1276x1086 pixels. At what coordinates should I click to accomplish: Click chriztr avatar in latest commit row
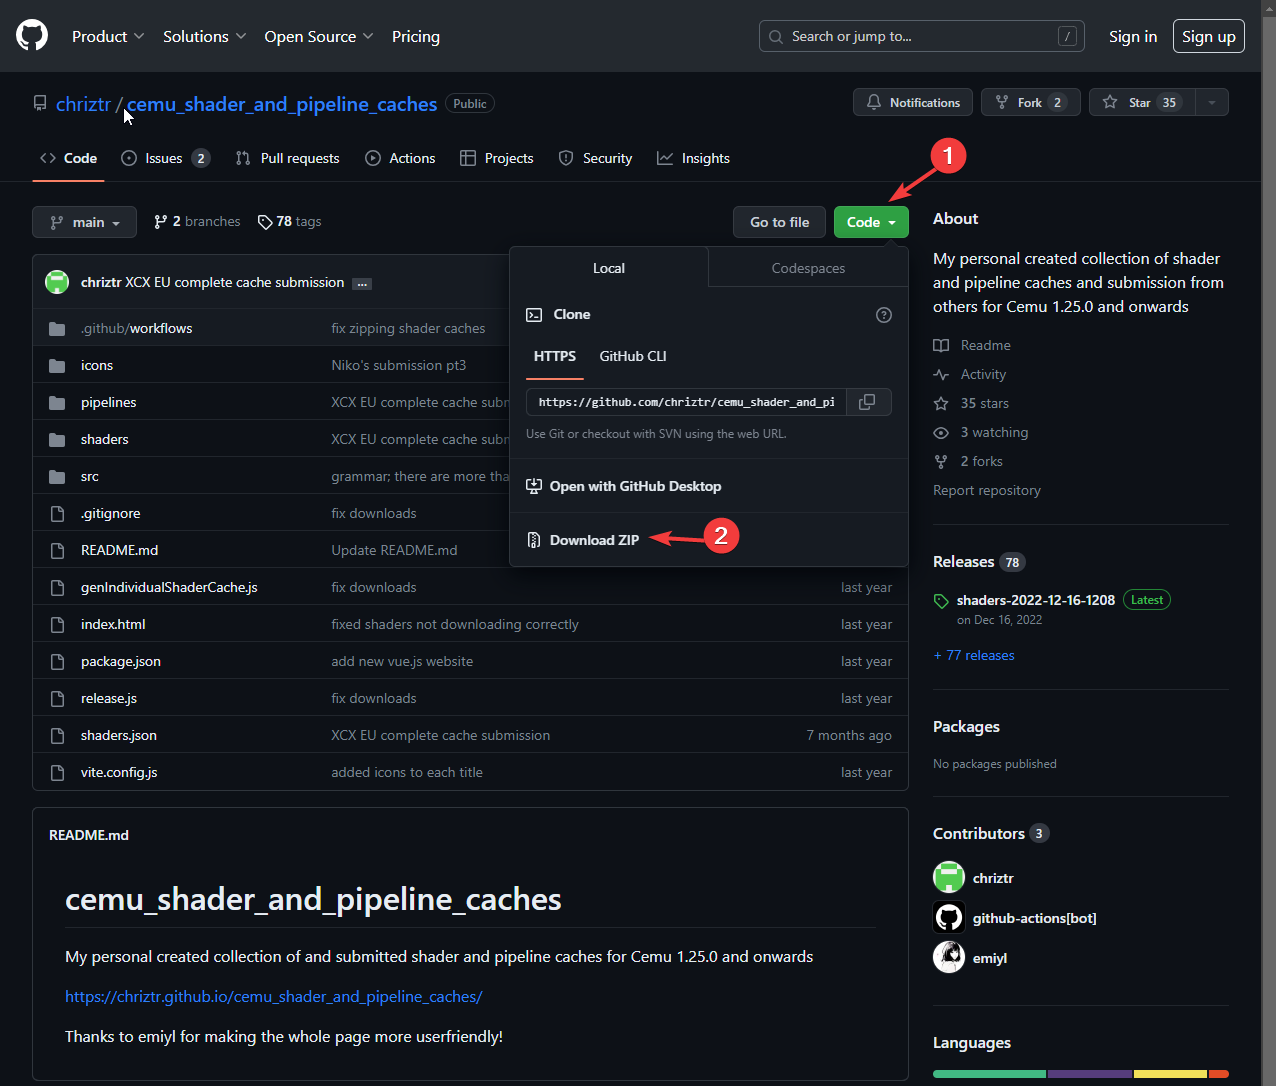pos(57,282)
